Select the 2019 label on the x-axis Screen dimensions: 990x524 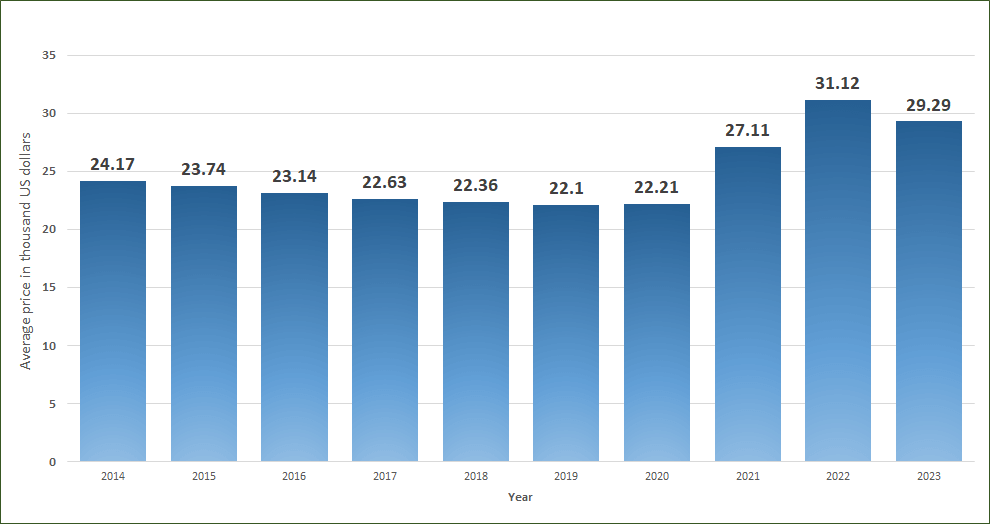point(566,476)
